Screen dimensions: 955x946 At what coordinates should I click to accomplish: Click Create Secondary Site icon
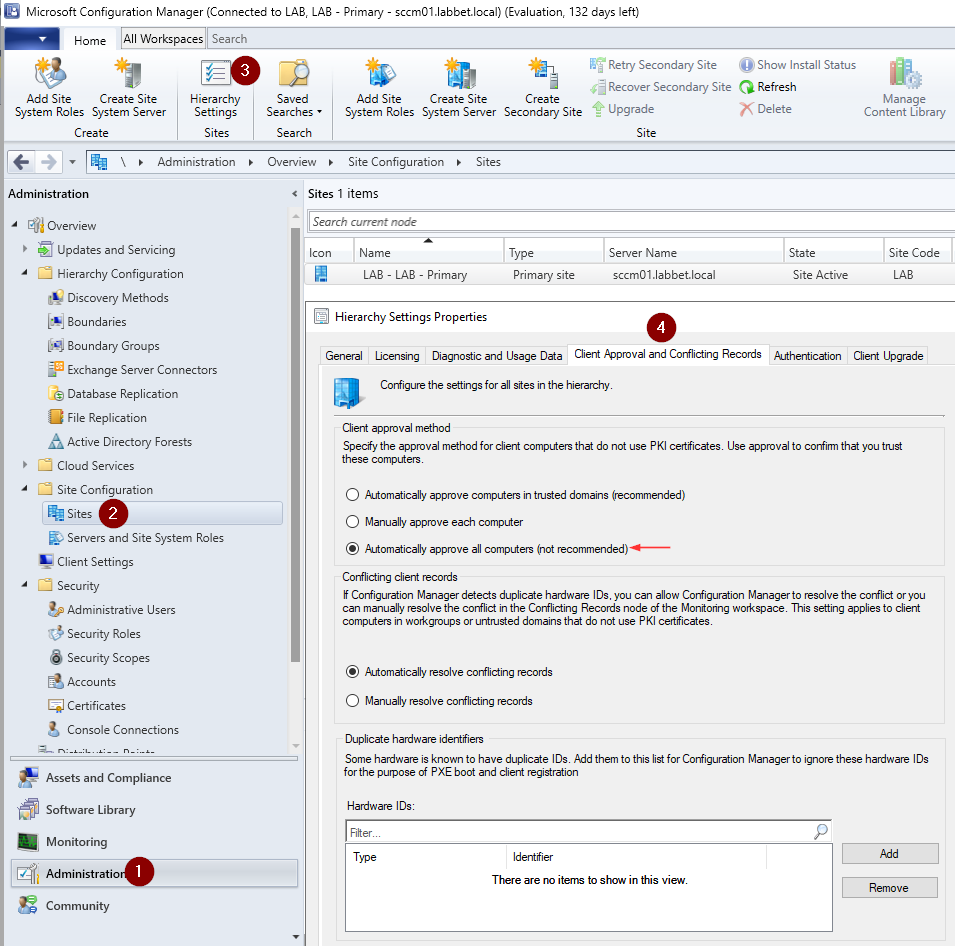[543, 88]
